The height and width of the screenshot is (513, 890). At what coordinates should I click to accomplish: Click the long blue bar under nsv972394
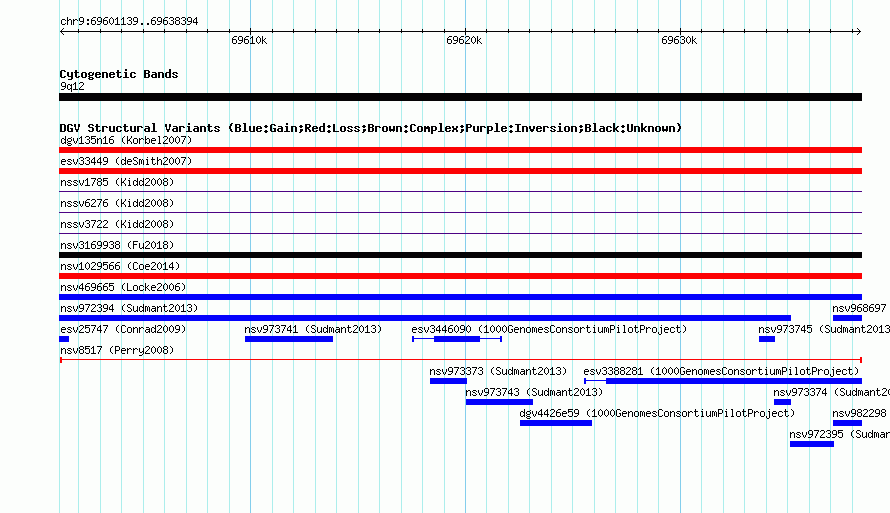[425, 318]
